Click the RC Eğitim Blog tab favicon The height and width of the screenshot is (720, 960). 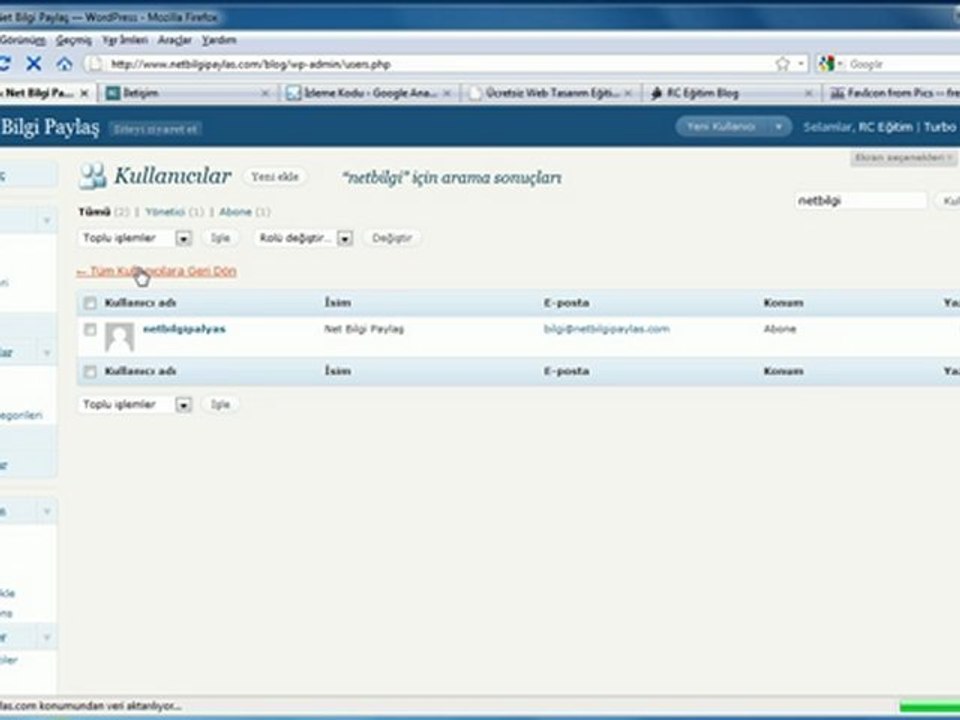click(x=656, y=93)
